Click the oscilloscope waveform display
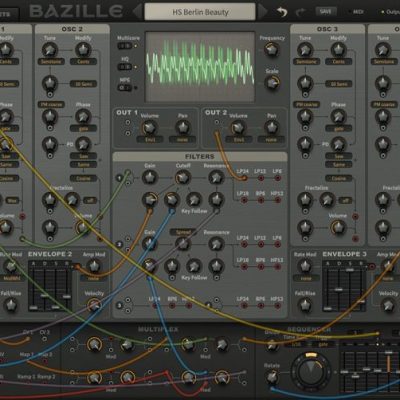The height and width of the screenshot is (400, 400). click(200, 67)
